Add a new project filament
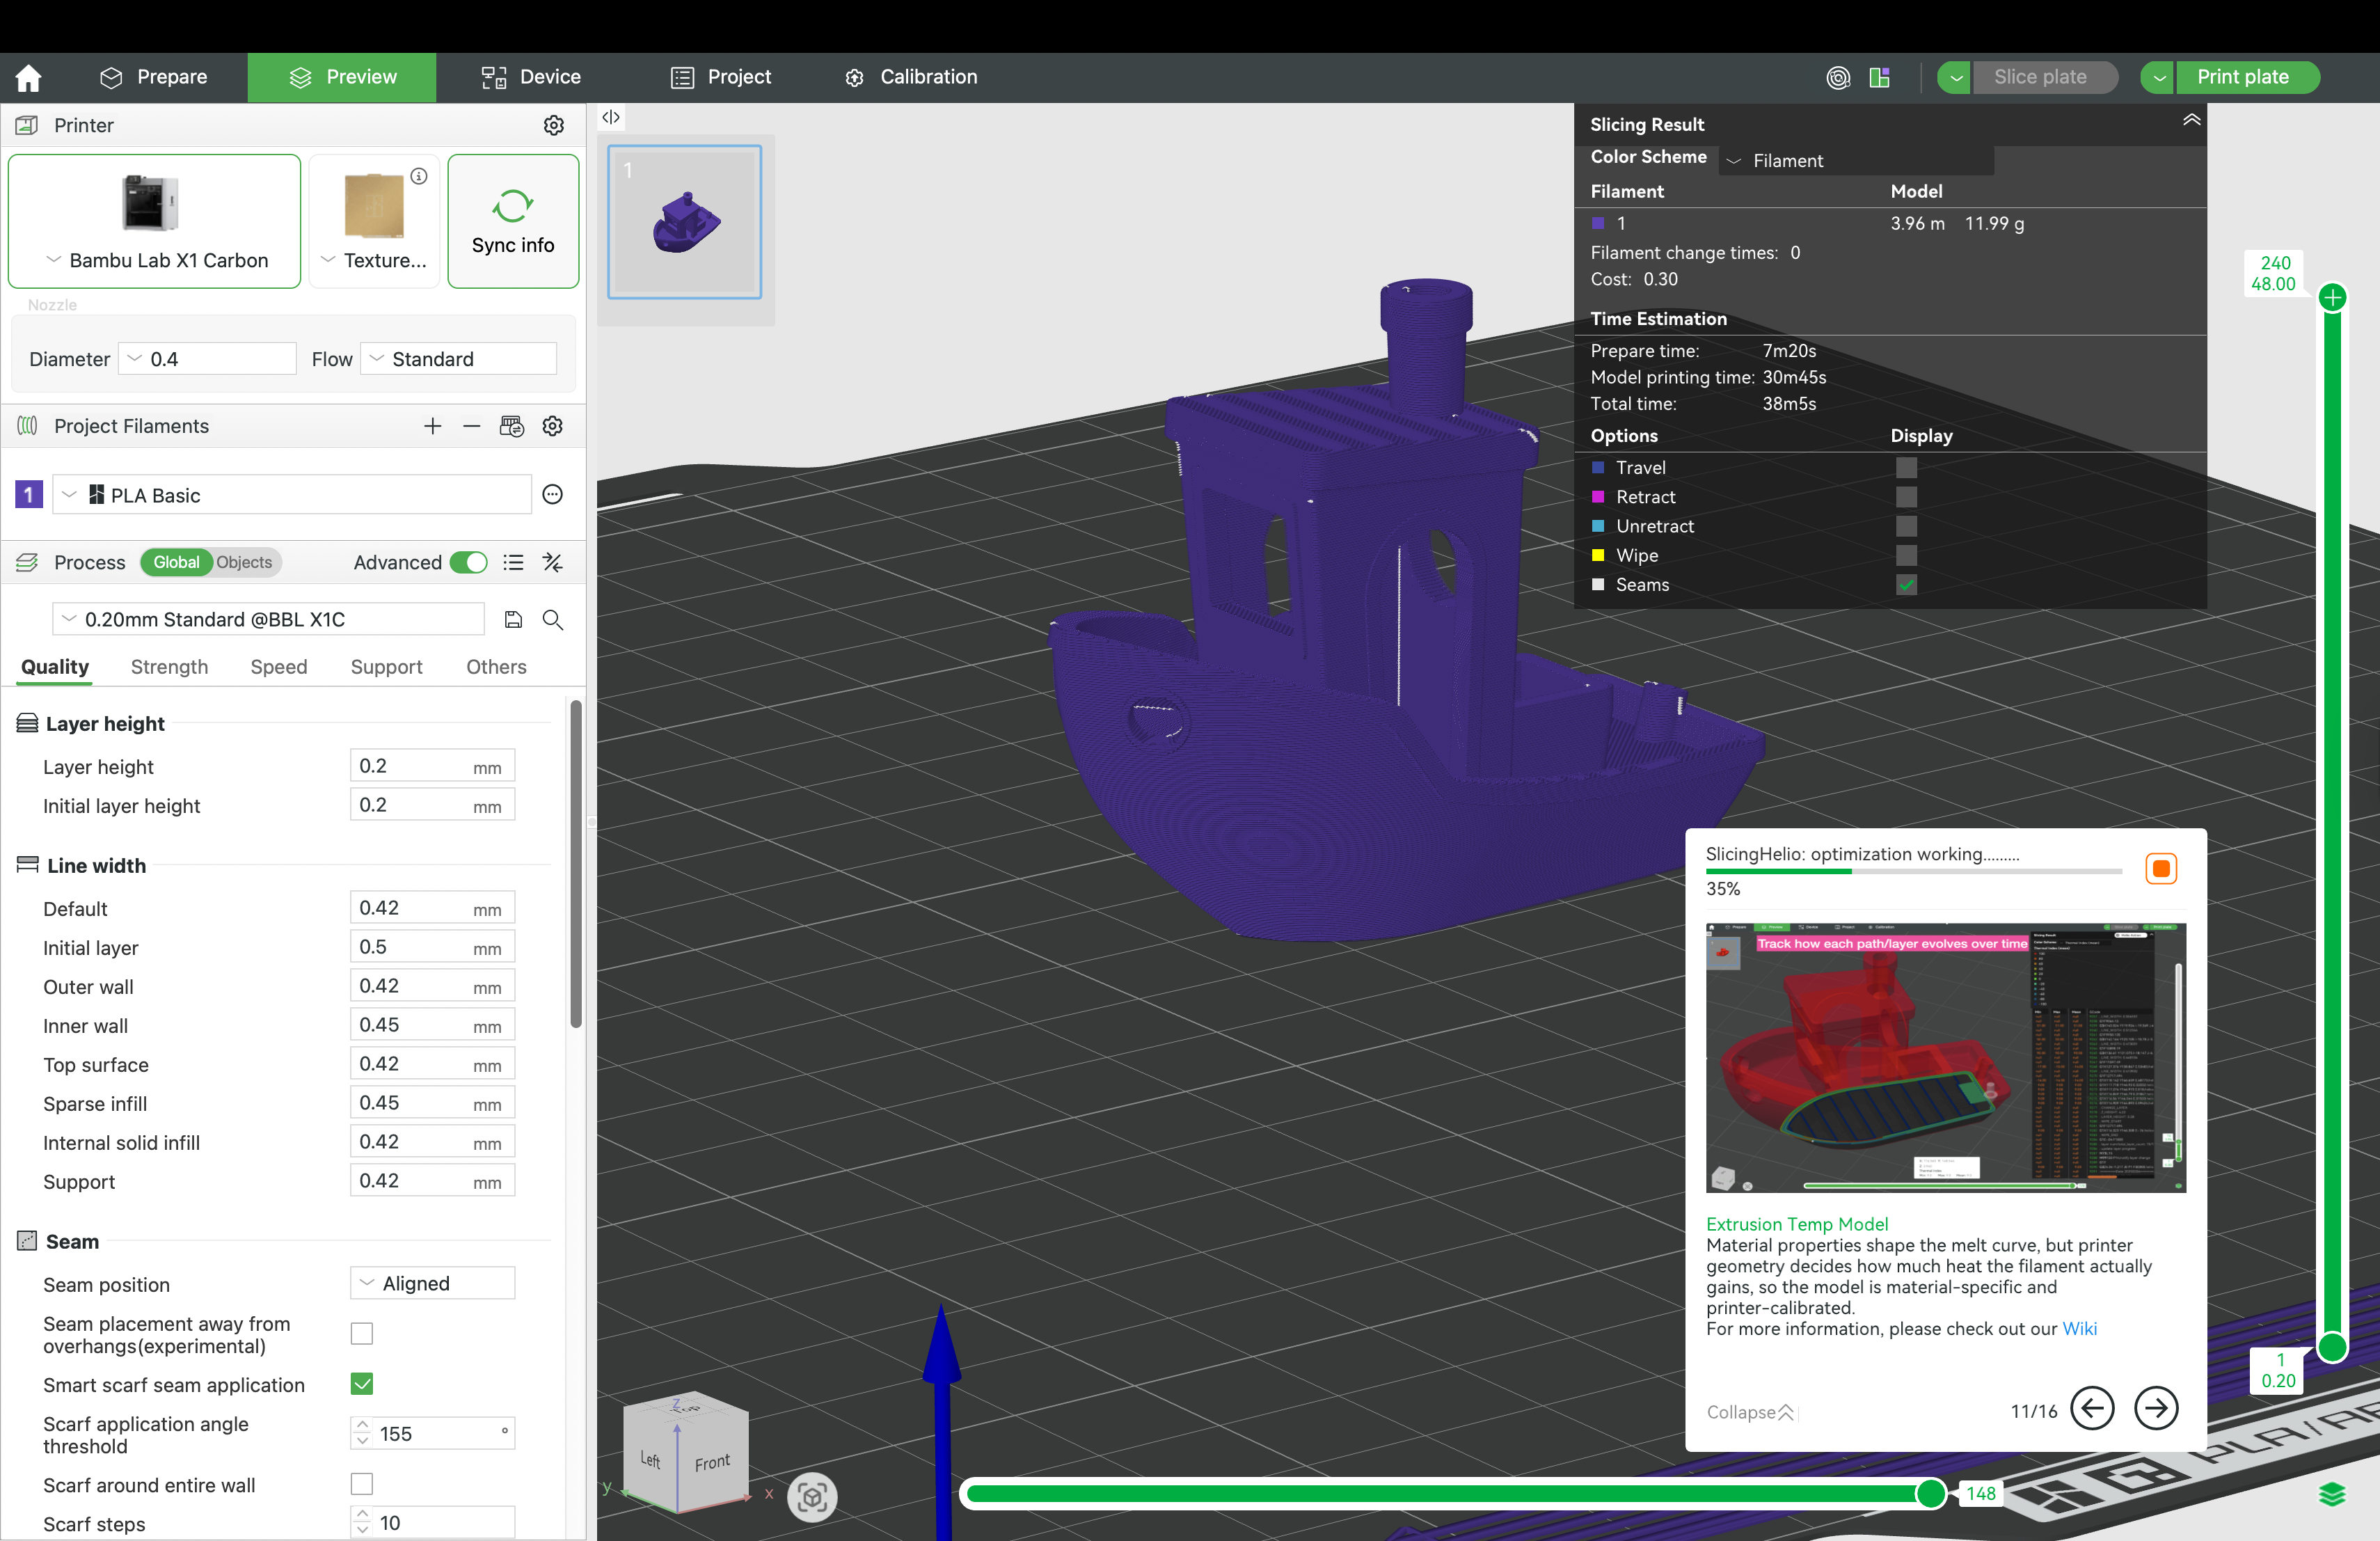Screen dimensions: 2380x1541 (x=432, y=426)
